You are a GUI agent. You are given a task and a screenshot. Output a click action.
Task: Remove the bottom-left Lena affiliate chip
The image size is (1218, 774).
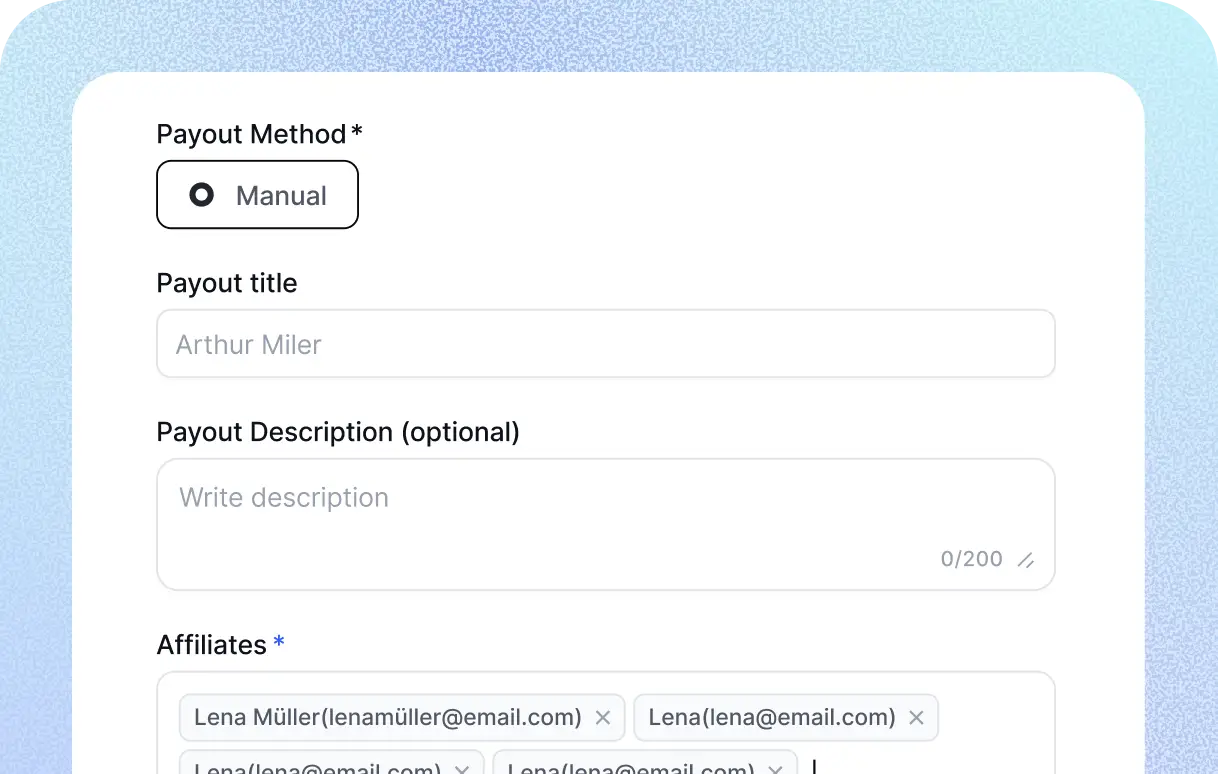[x=462, y=769]
